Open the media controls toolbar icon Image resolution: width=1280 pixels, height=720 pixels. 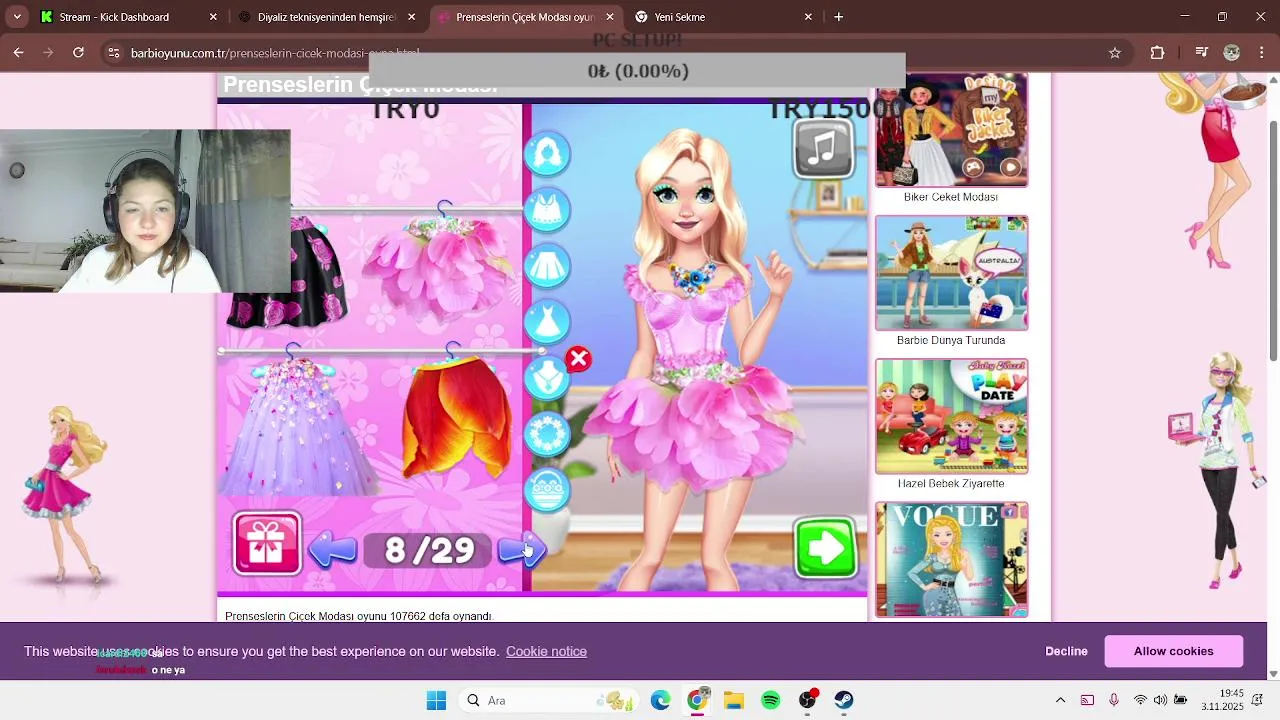pos(1202,53)
